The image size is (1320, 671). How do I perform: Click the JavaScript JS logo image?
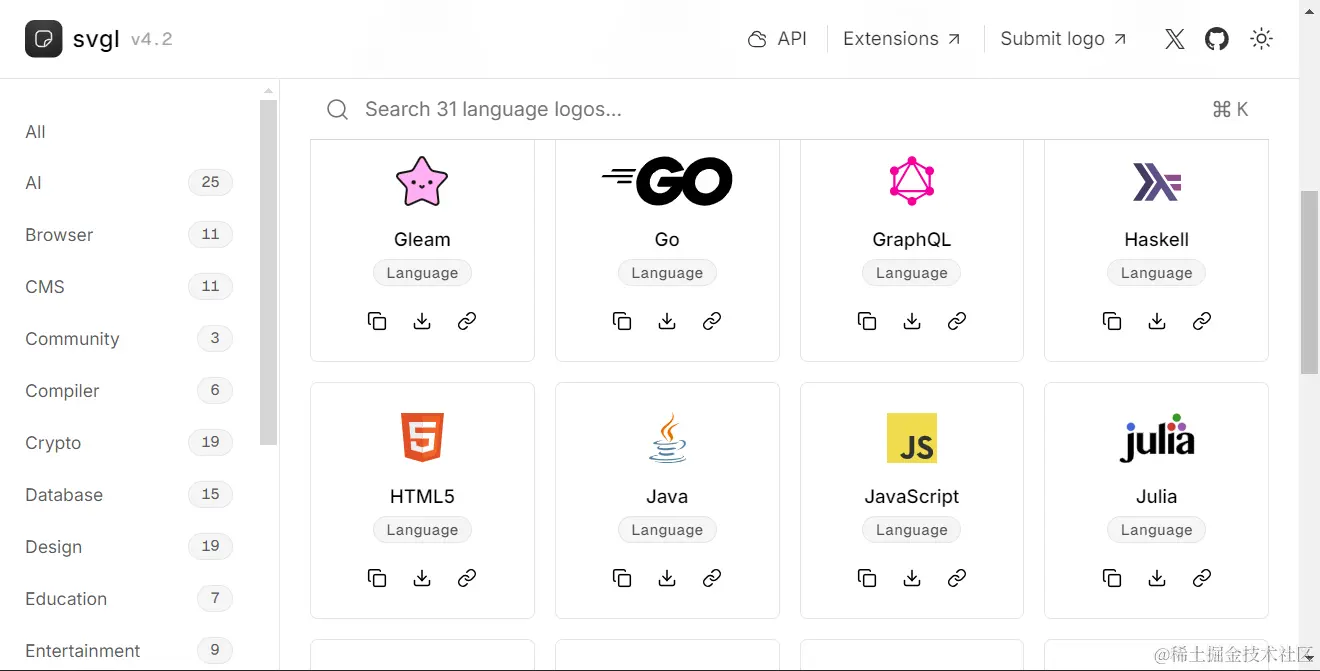[x=912, y=438]
